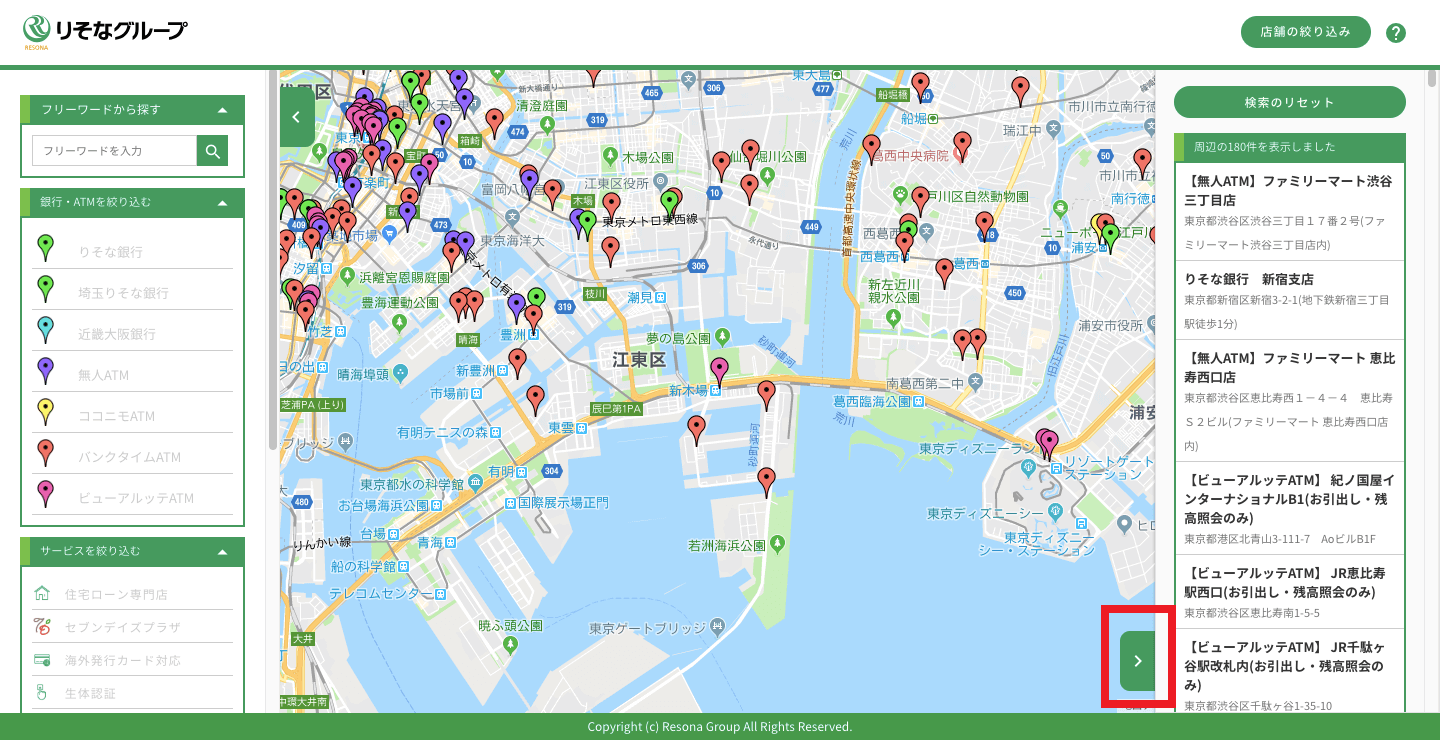Open JR恵比寿駅西口 ATM result

(1290, 592)
